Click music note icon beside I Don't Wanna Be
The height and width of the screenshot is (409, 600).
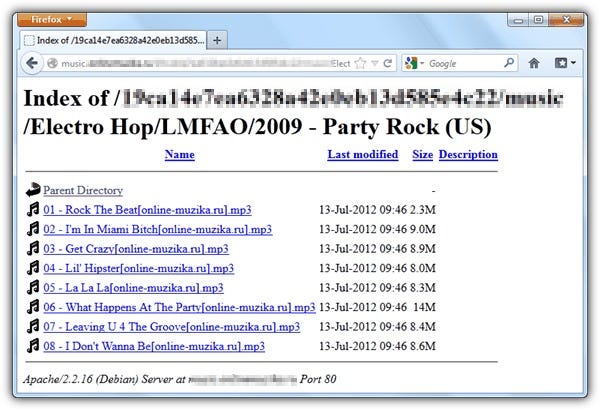pos(33,346)
